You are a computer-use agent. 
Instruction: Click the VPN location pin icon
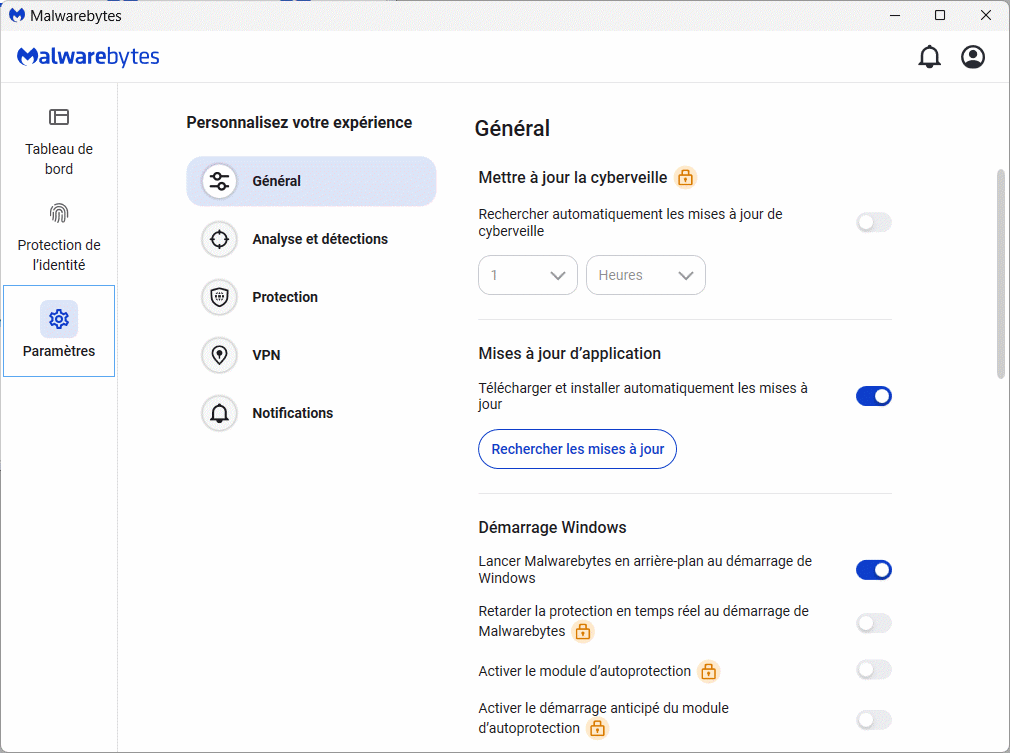pyautogui.click(x=219, y=355)
